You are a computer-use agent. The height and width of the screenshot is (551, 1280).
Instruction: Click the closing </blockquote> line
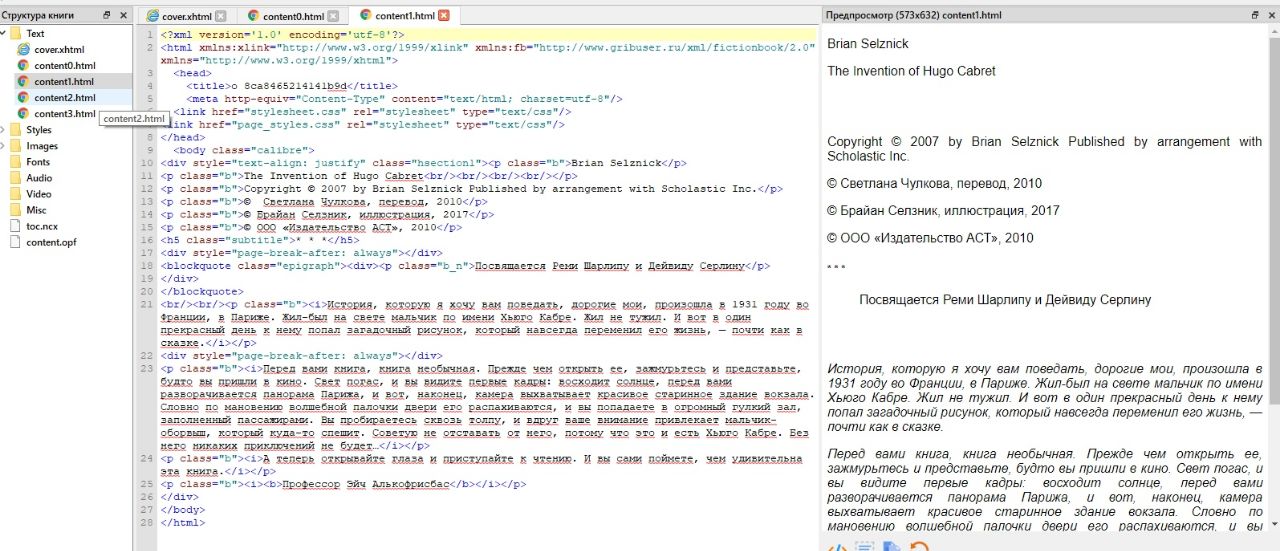[x=202, y=292]
